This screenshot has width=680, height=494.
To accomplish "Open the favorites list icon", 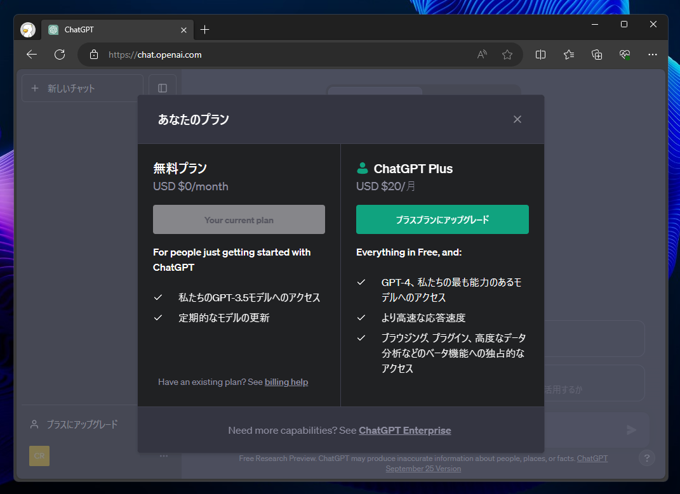I will pos(569,55).
